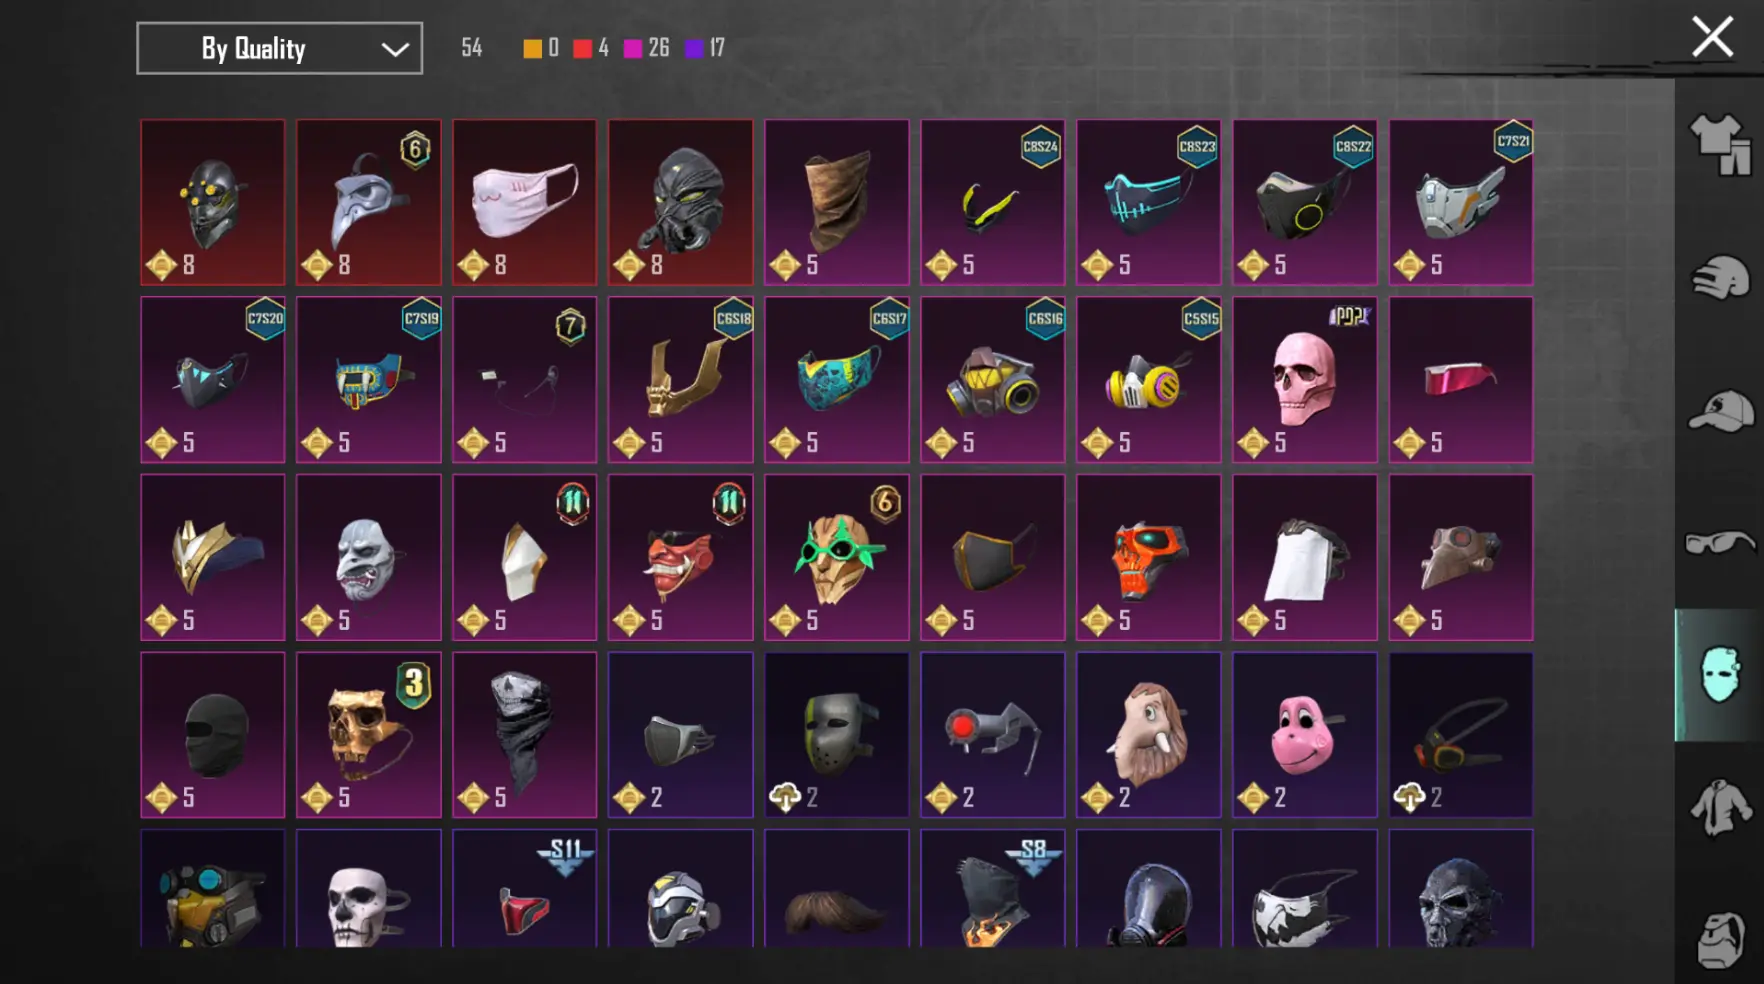Click the dropdown chevron arrow
Screen dimensions: 1764x984
tap(395, 49)
